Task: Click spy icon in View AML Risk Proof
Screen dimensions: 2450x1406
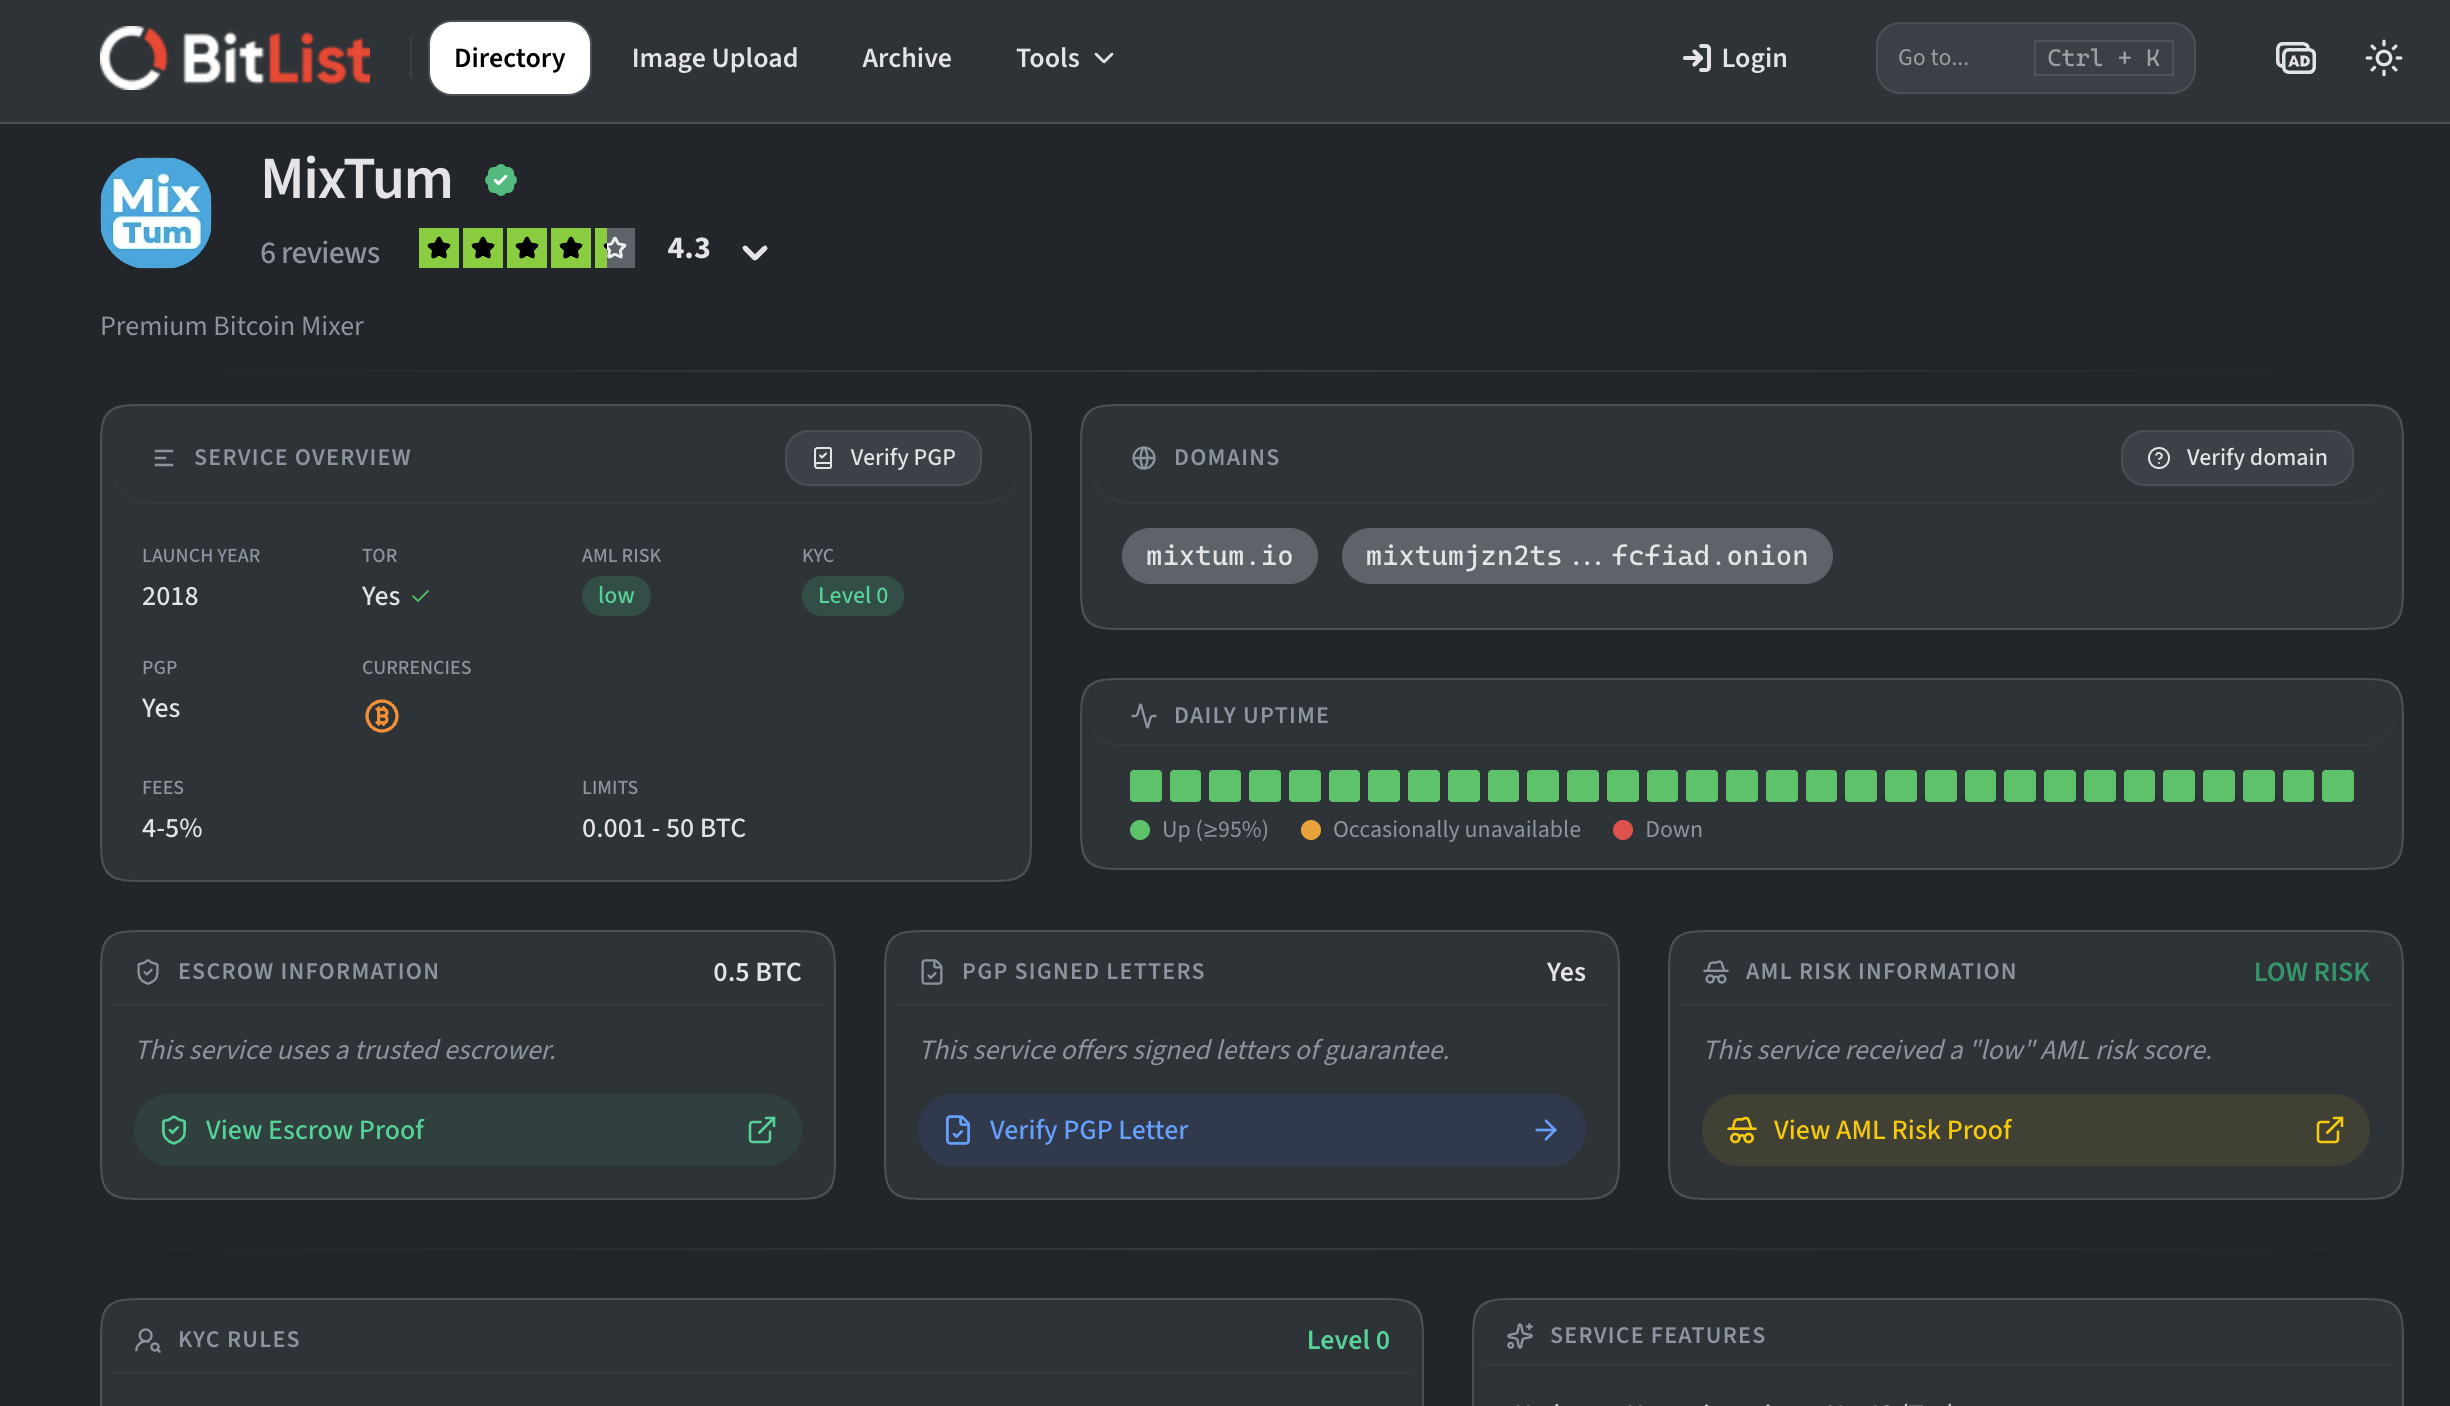Action: tap(1742, 1130)
